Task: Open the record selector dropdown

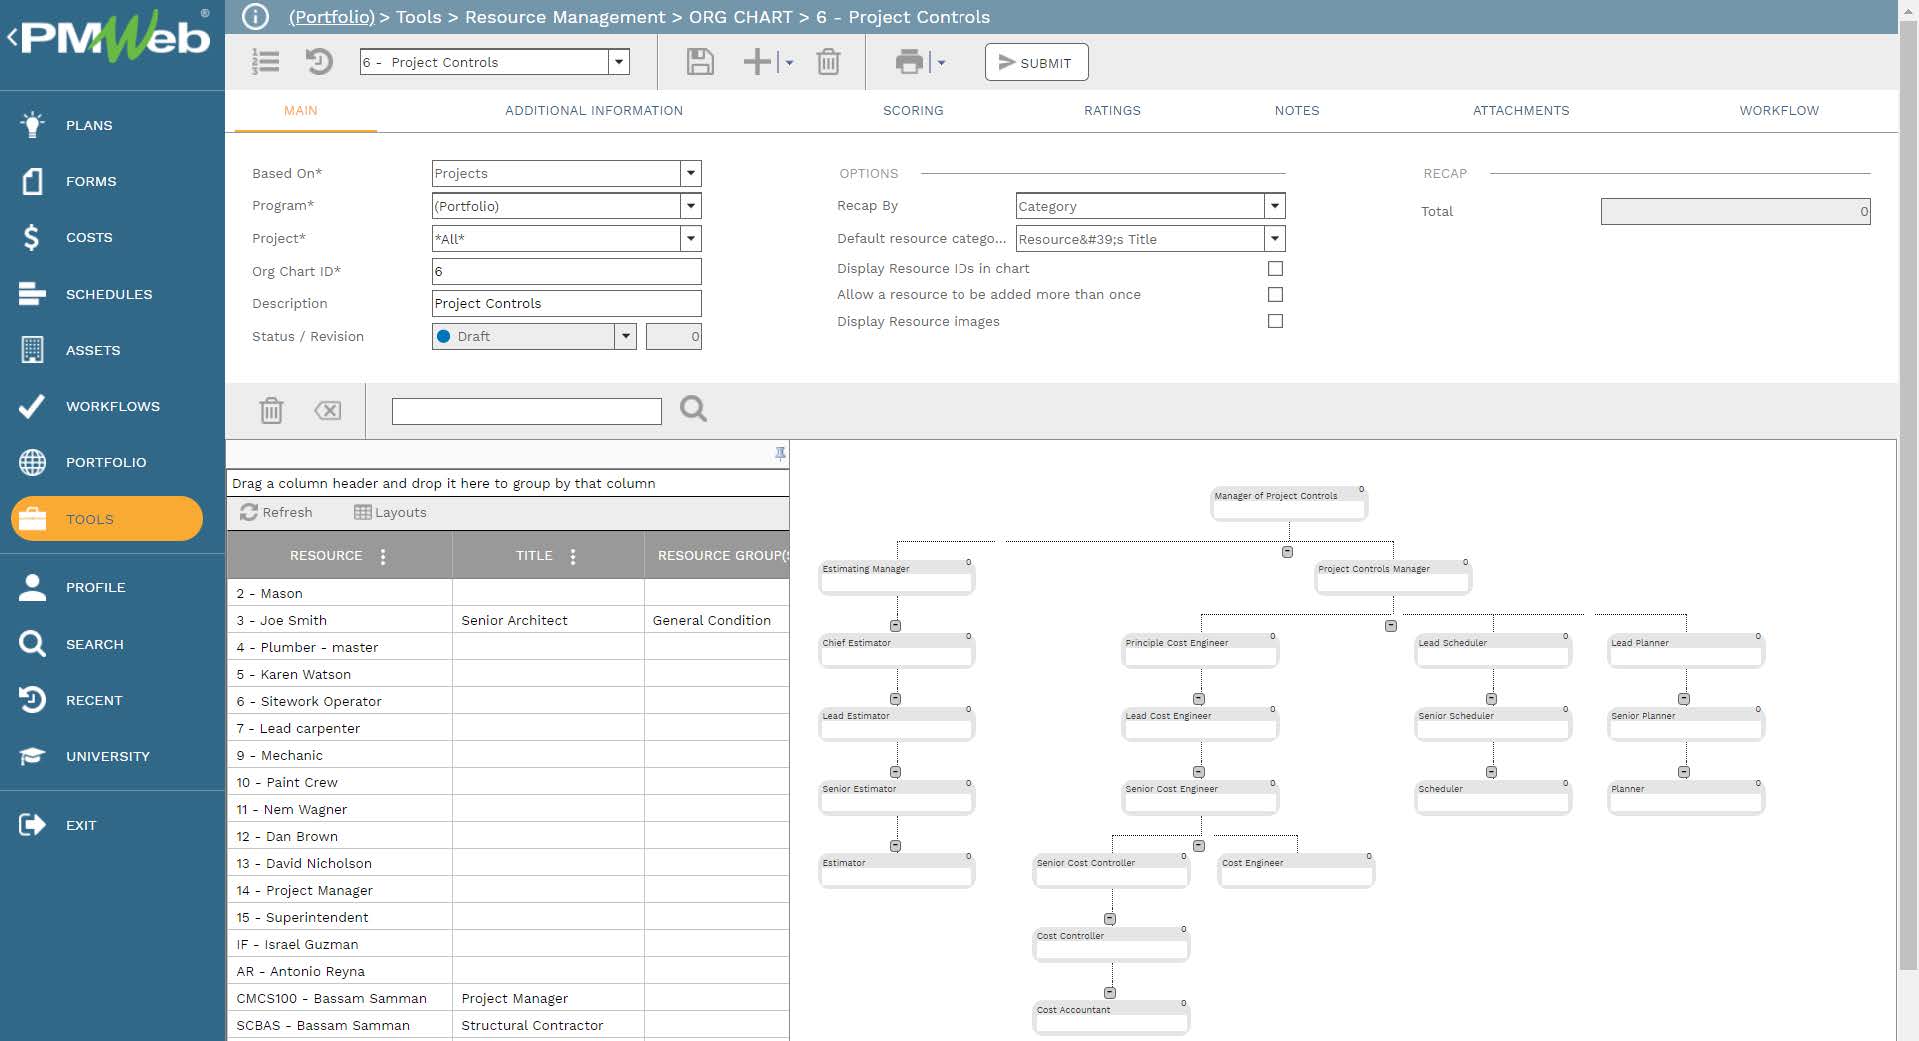Action: pos(619,62)
